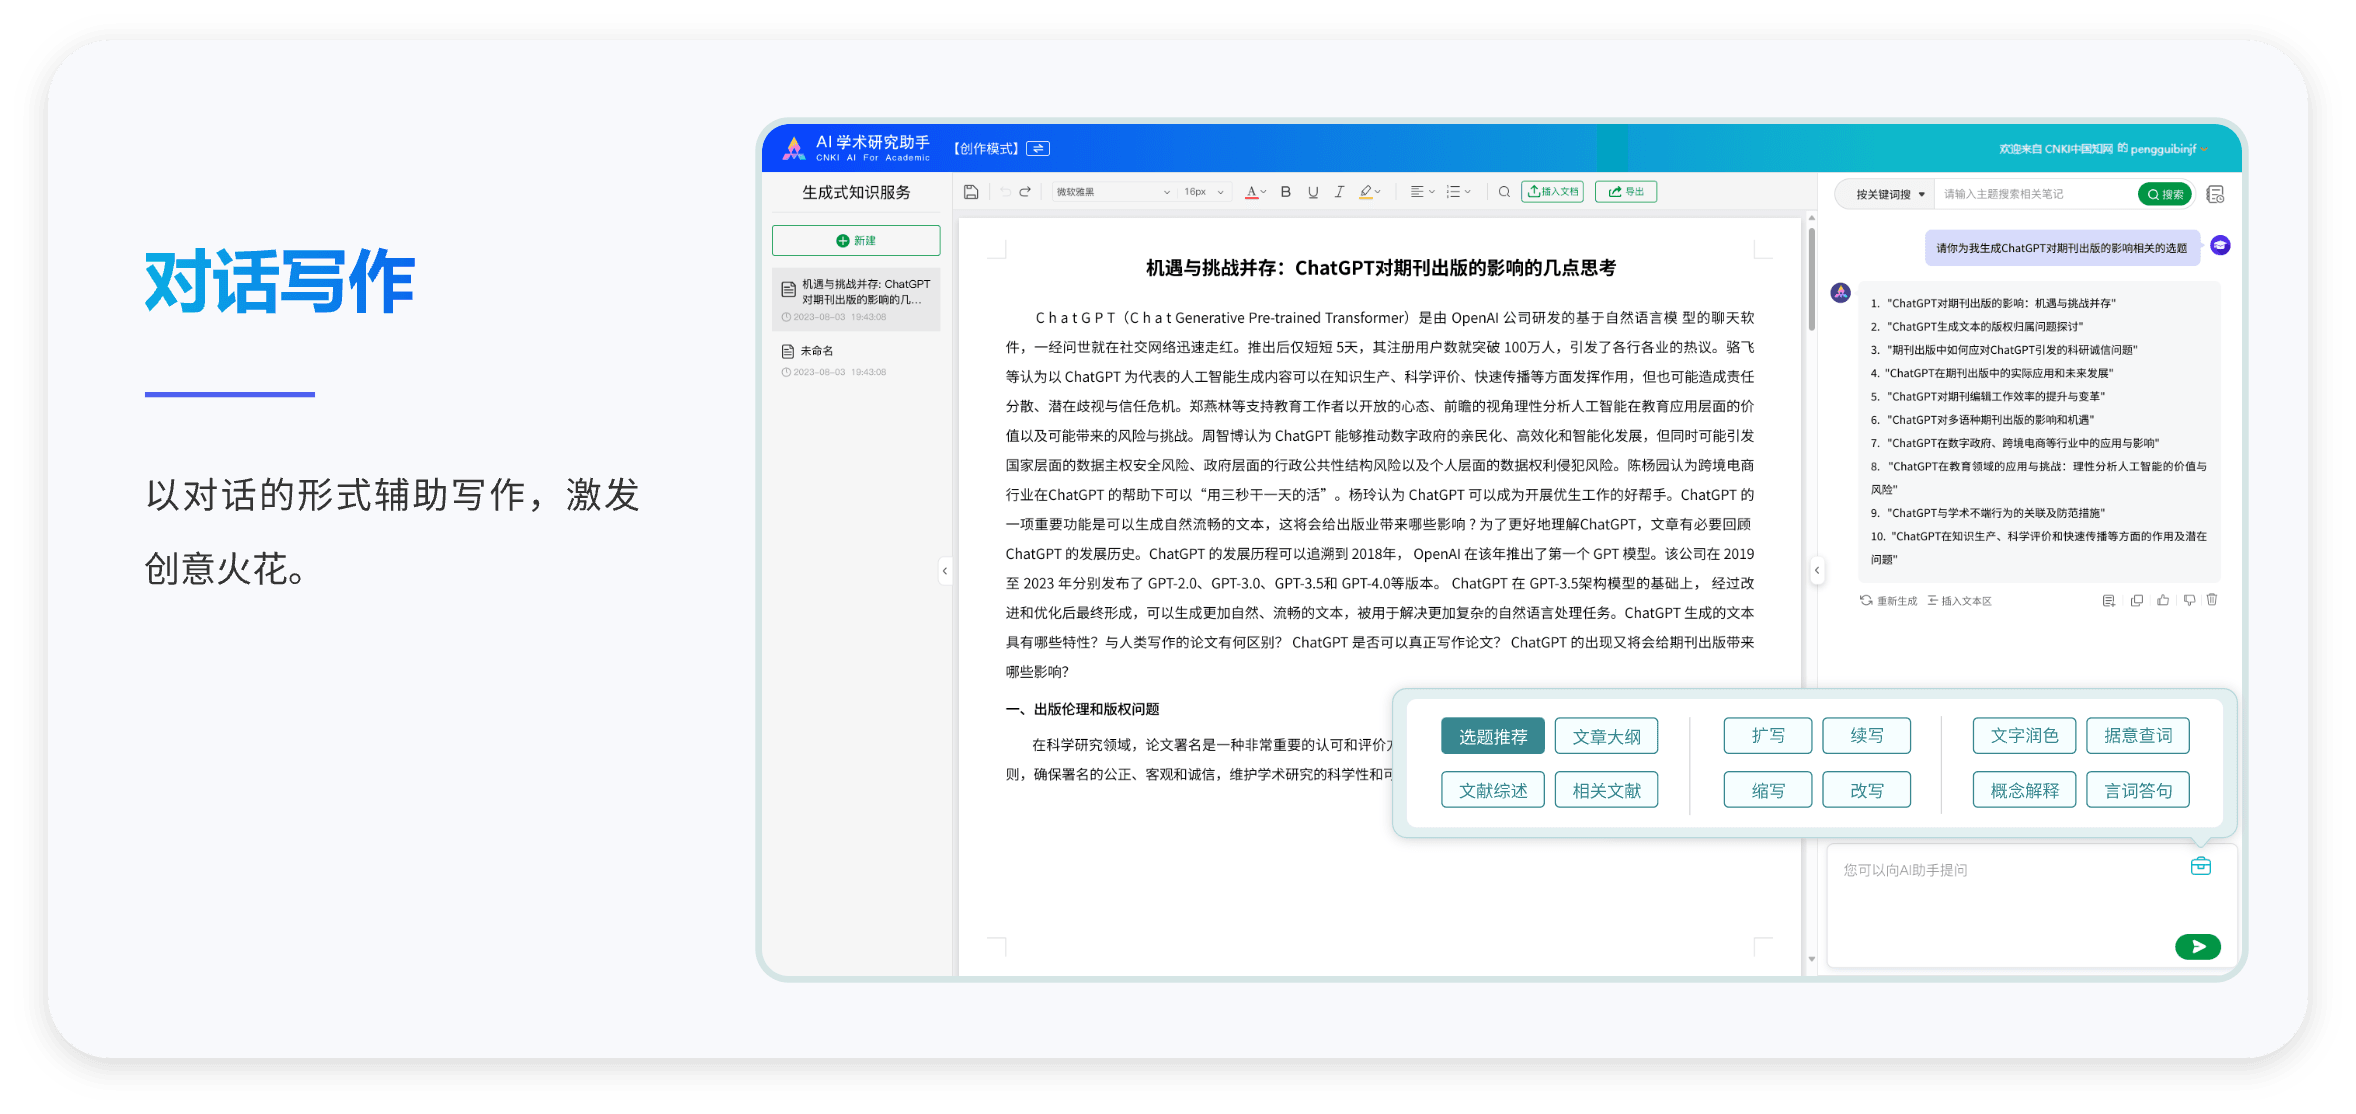Redo the last undone edit
The image size is (2356, 1114).
1025,192
